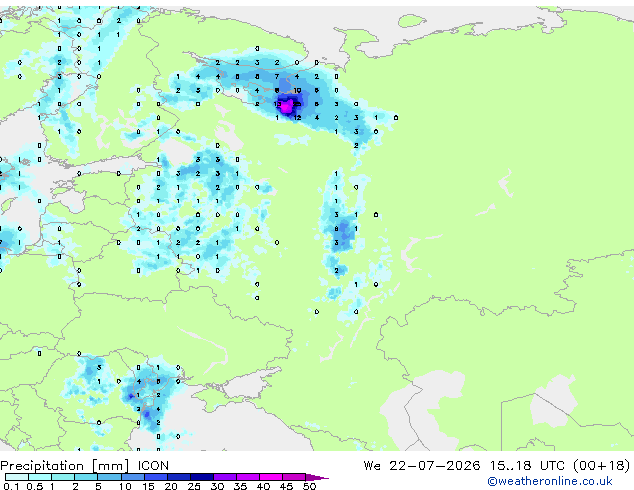Click the '50' legend tick label
The width and height of the screenshot is (634, 490).
(x=309, y=486)
